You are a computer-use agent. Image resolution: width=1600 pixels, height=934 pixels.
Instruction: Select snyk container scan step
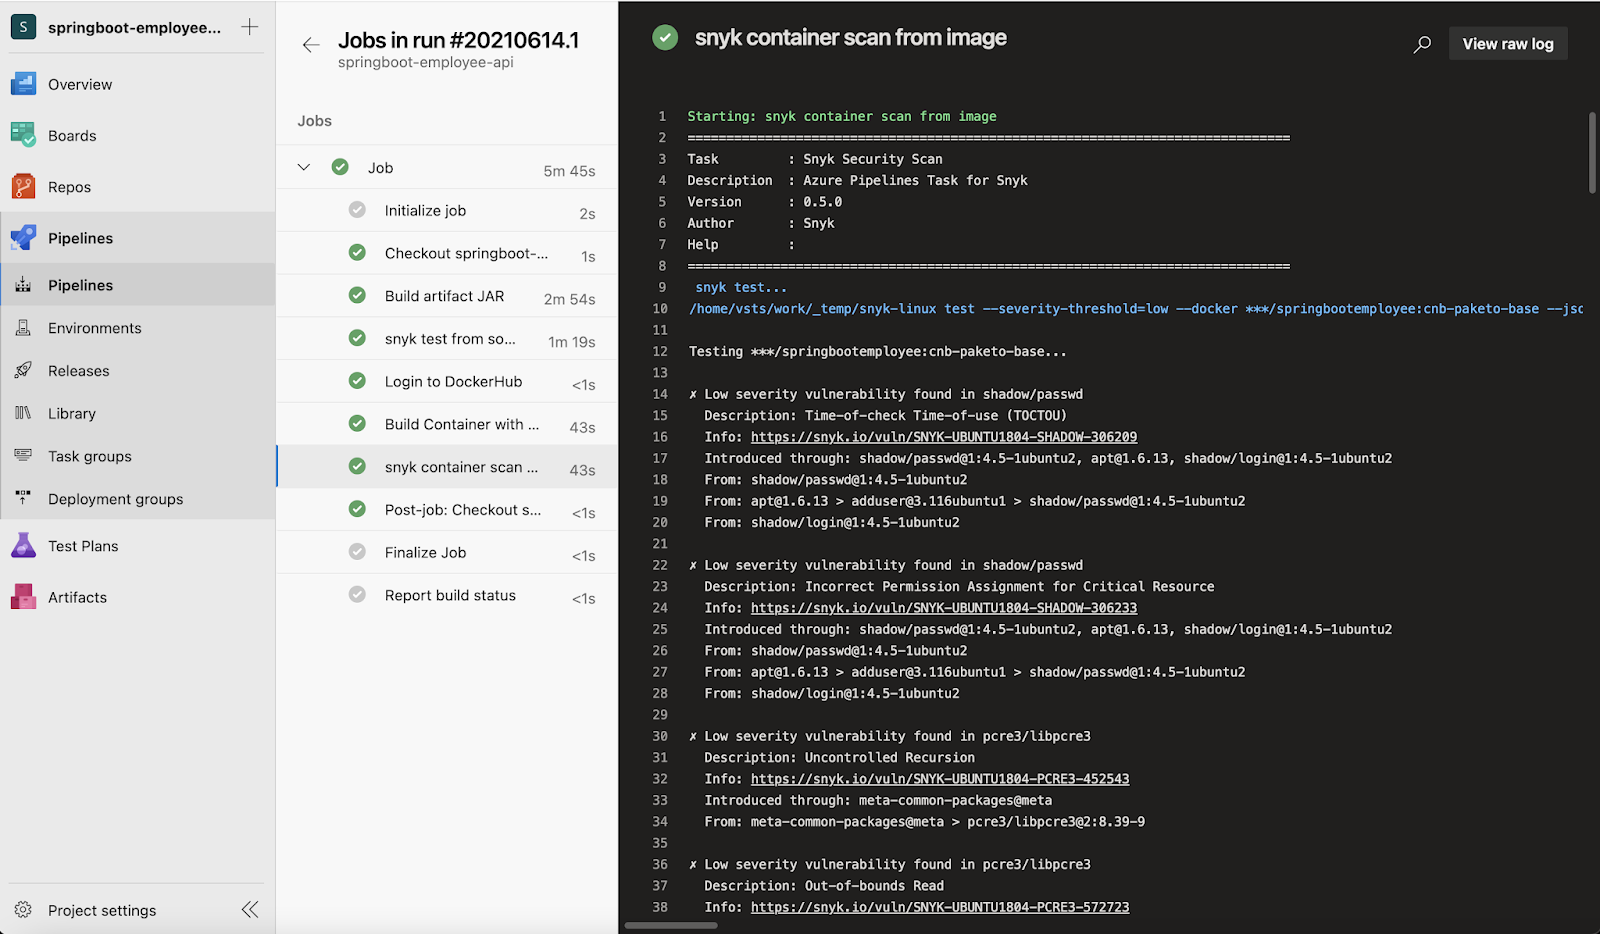click(447, 467)
